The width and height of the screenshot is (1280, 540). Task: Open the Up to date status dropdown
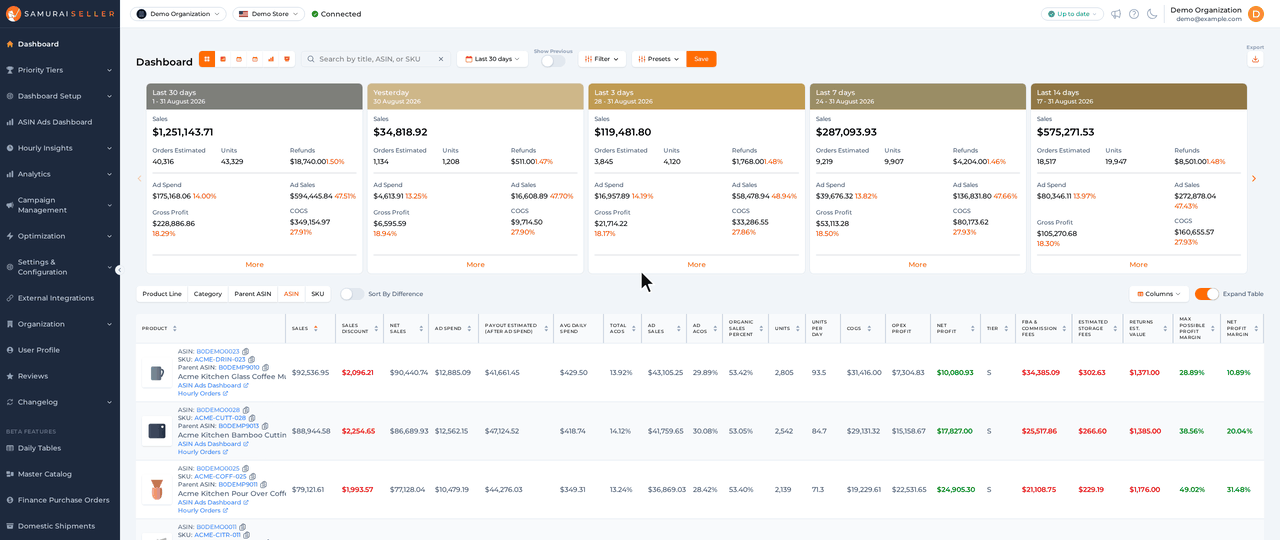(1072, 14)
